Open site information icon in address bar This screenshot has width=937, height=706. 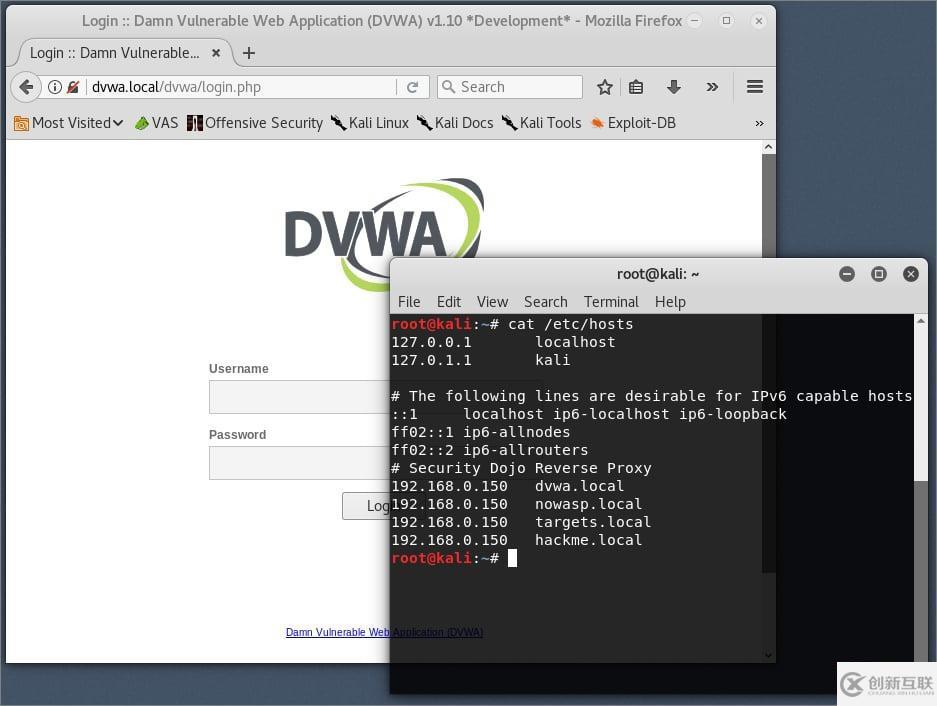[x=54, y=87]
